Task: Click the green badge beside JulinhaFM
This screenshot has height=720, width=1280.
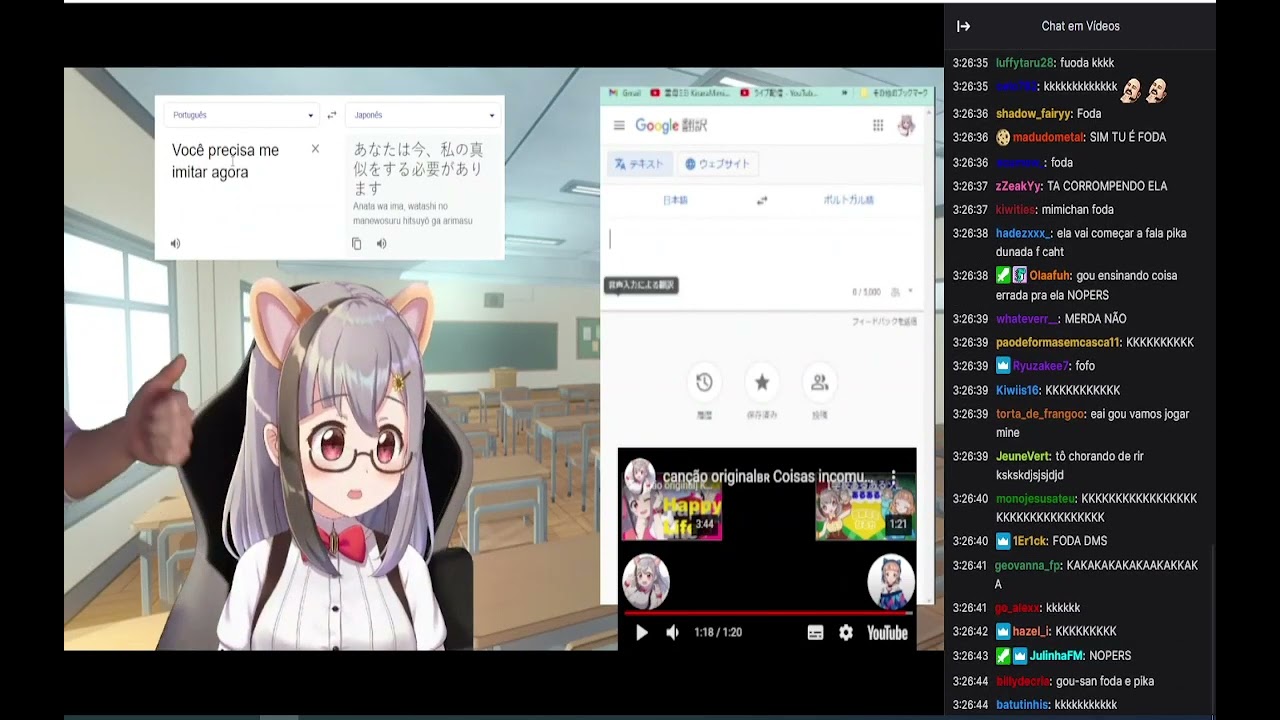Action: coord(1003,656)
